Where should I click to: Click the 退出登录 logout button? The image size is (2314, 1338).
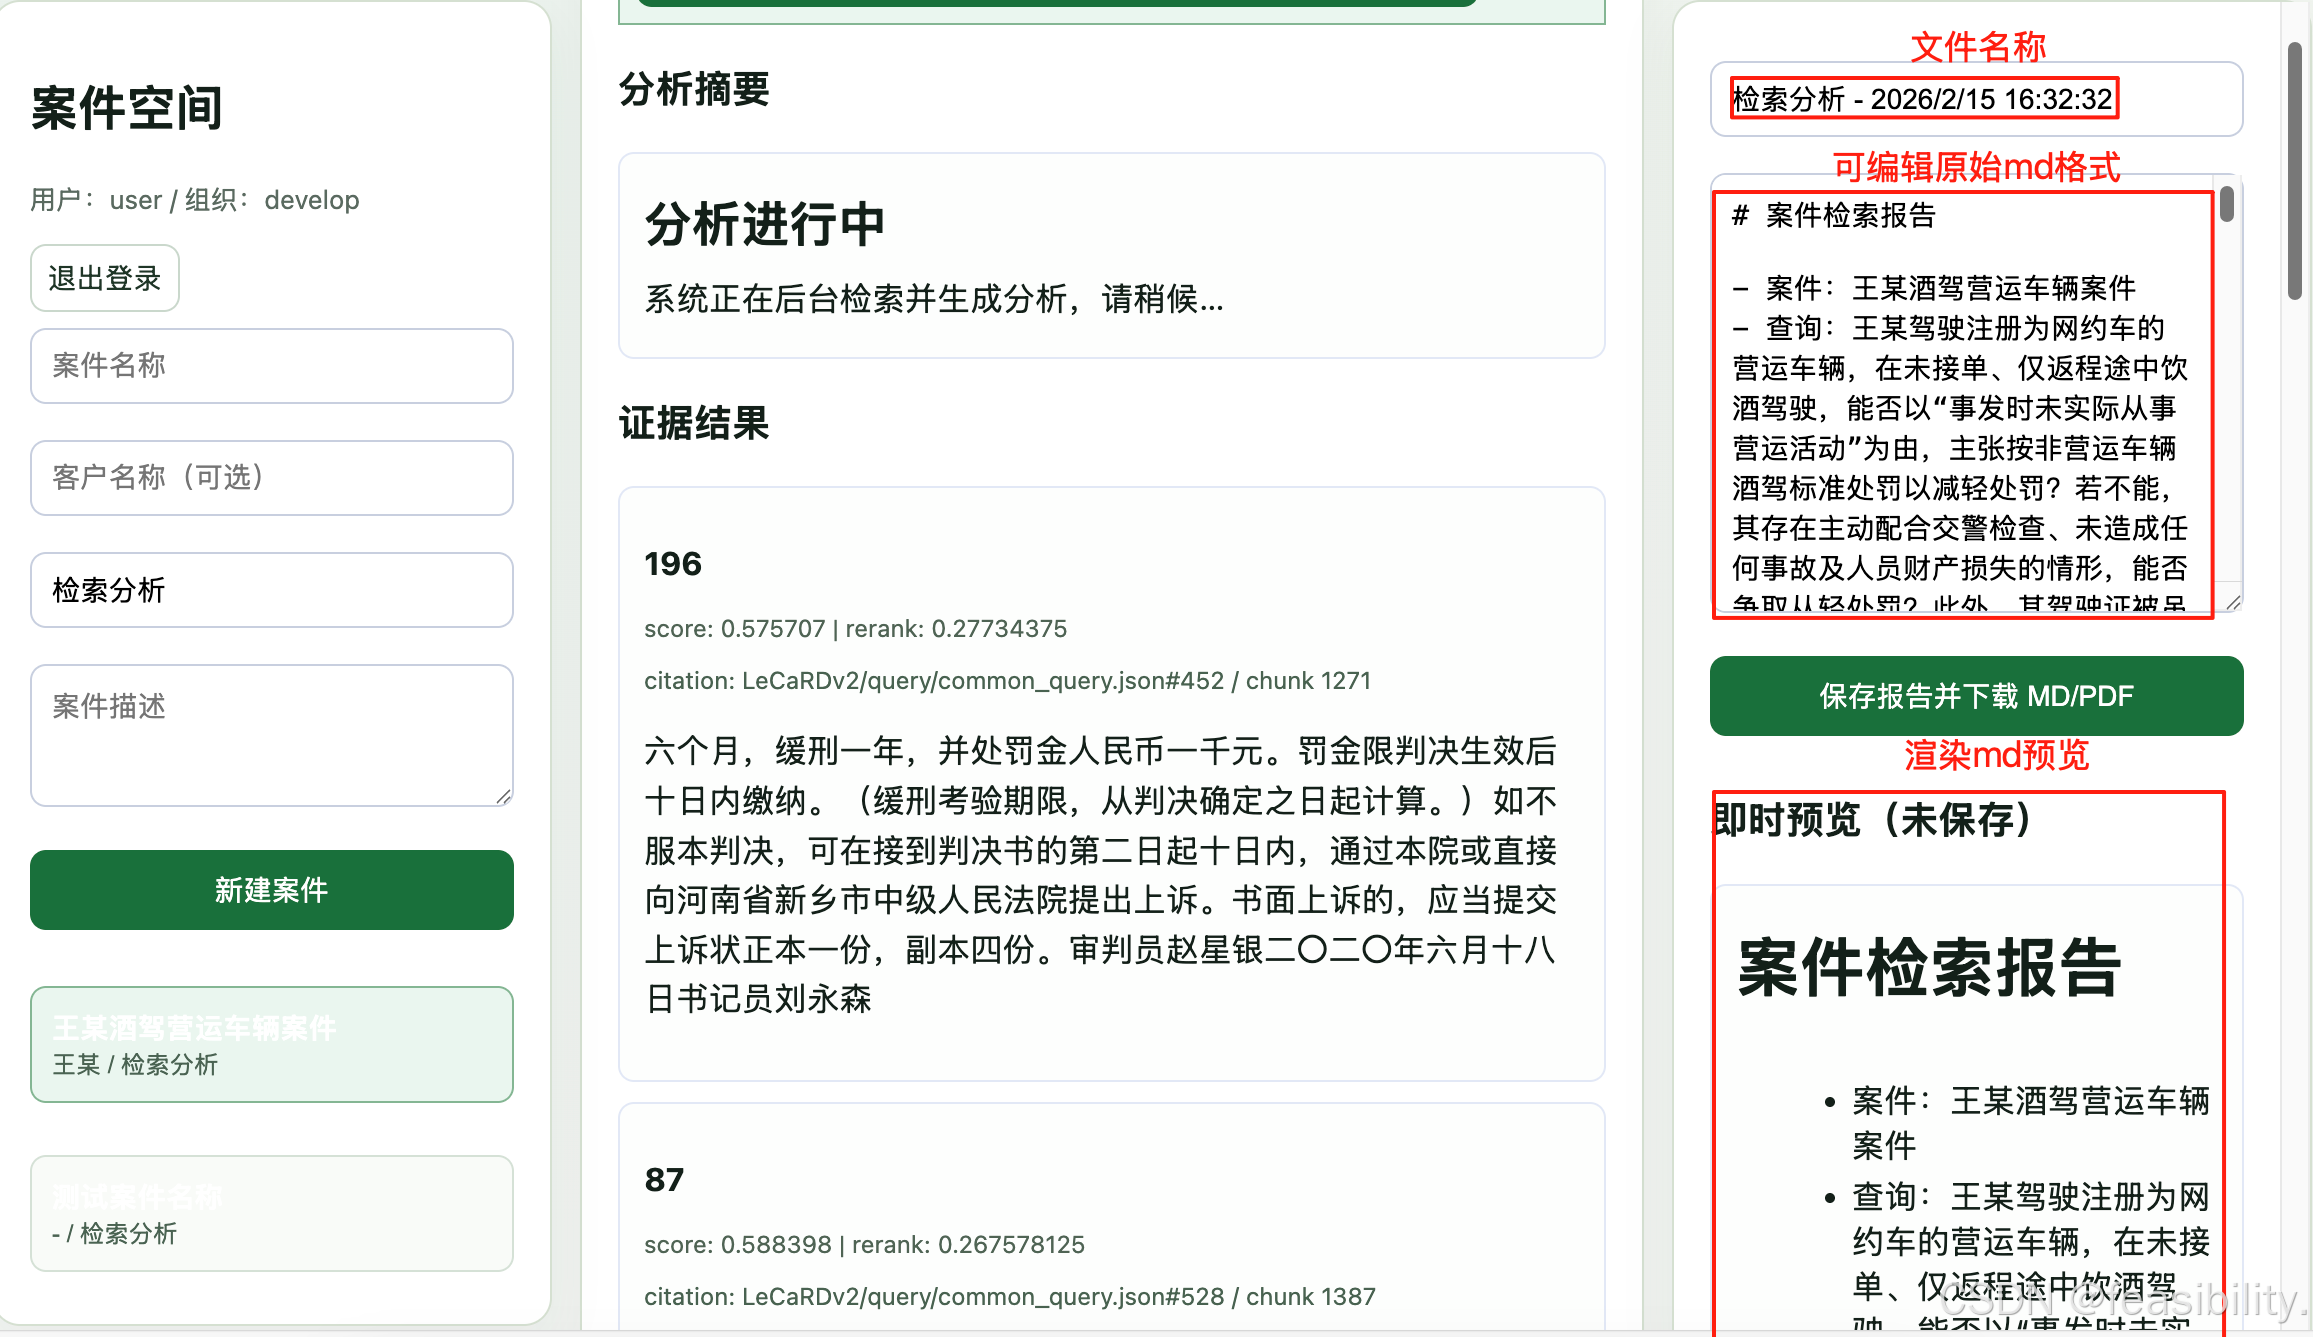[104, 278]
